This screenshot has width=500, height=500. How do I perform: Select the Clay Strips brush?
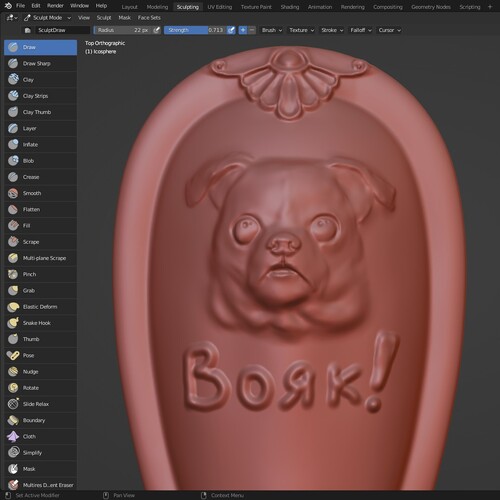pos(40,96)
